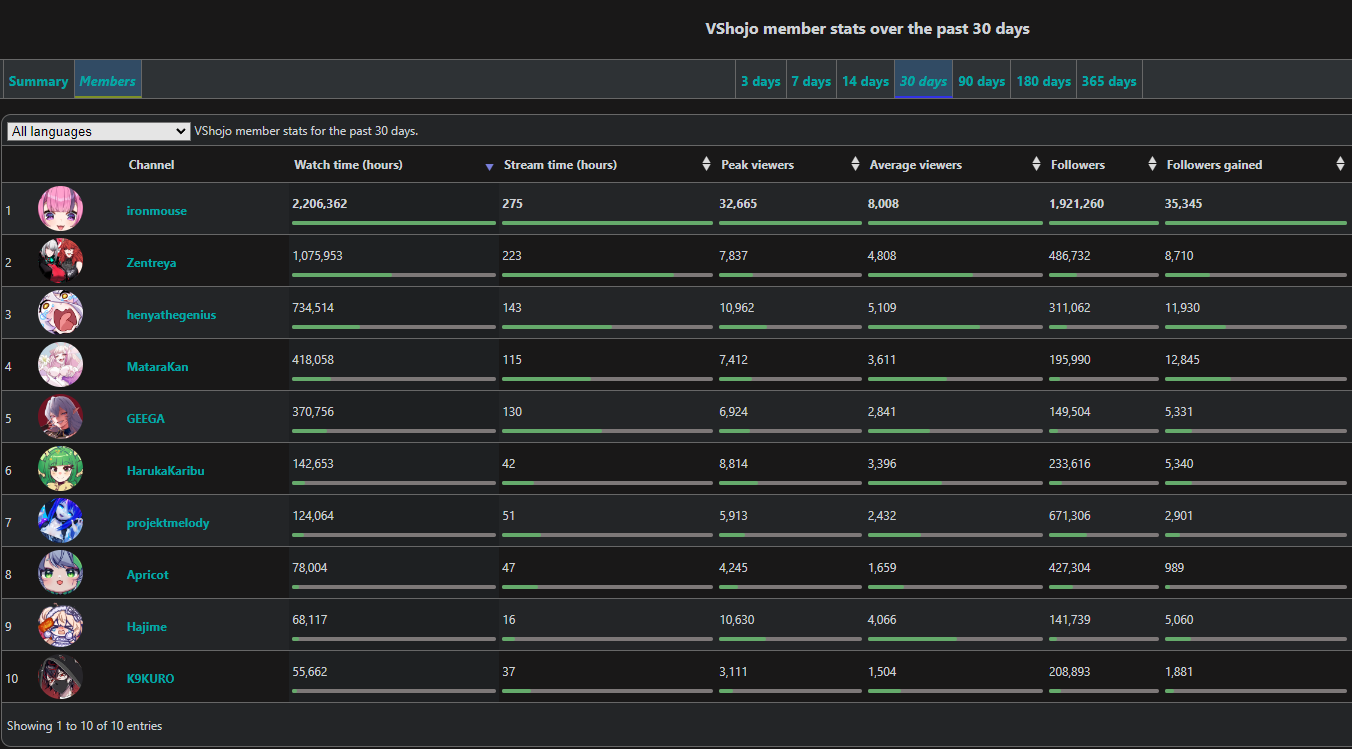
Task: Click Apricot followers gained 989
Action: point(1174,568)
